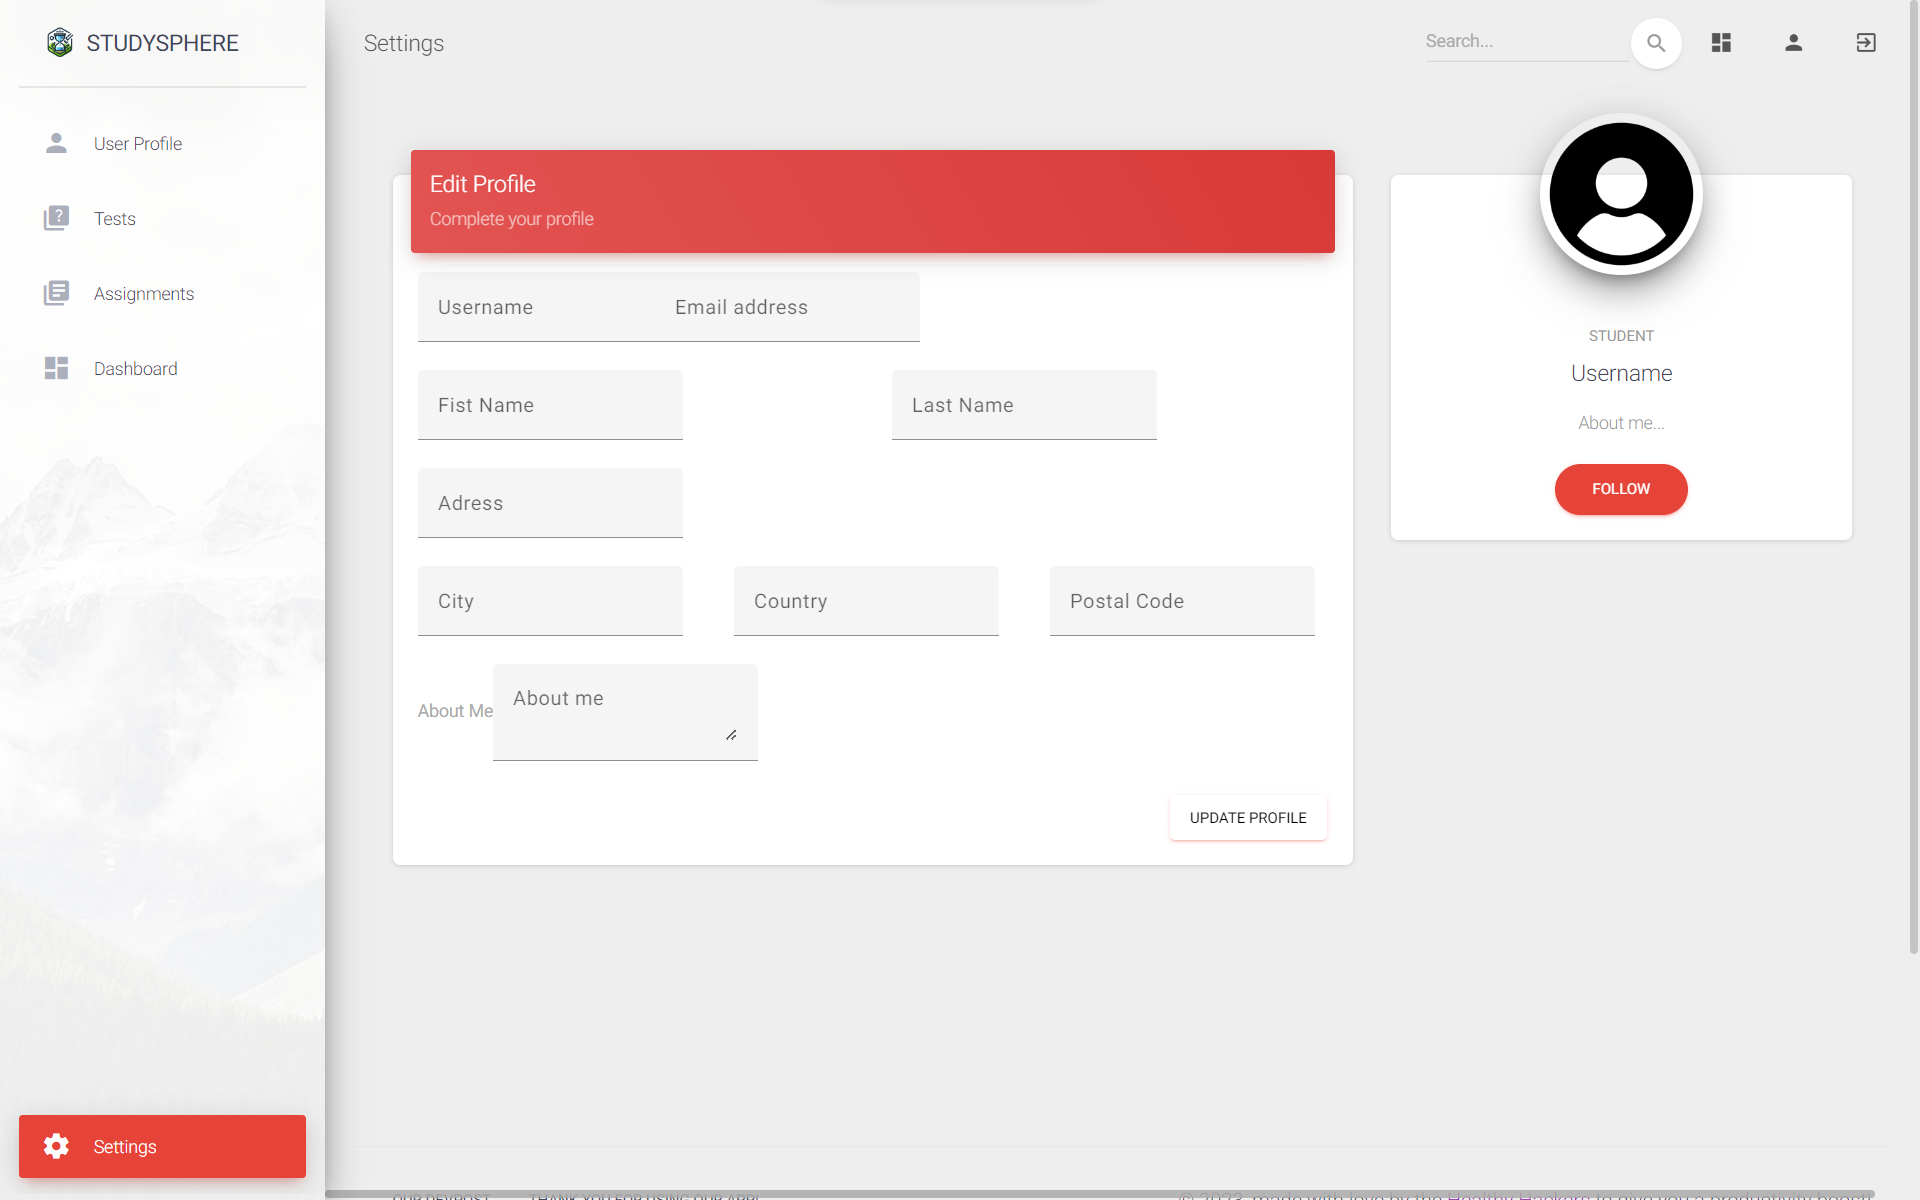
Task: Open User Profile from sidebar
Action: 137,144
